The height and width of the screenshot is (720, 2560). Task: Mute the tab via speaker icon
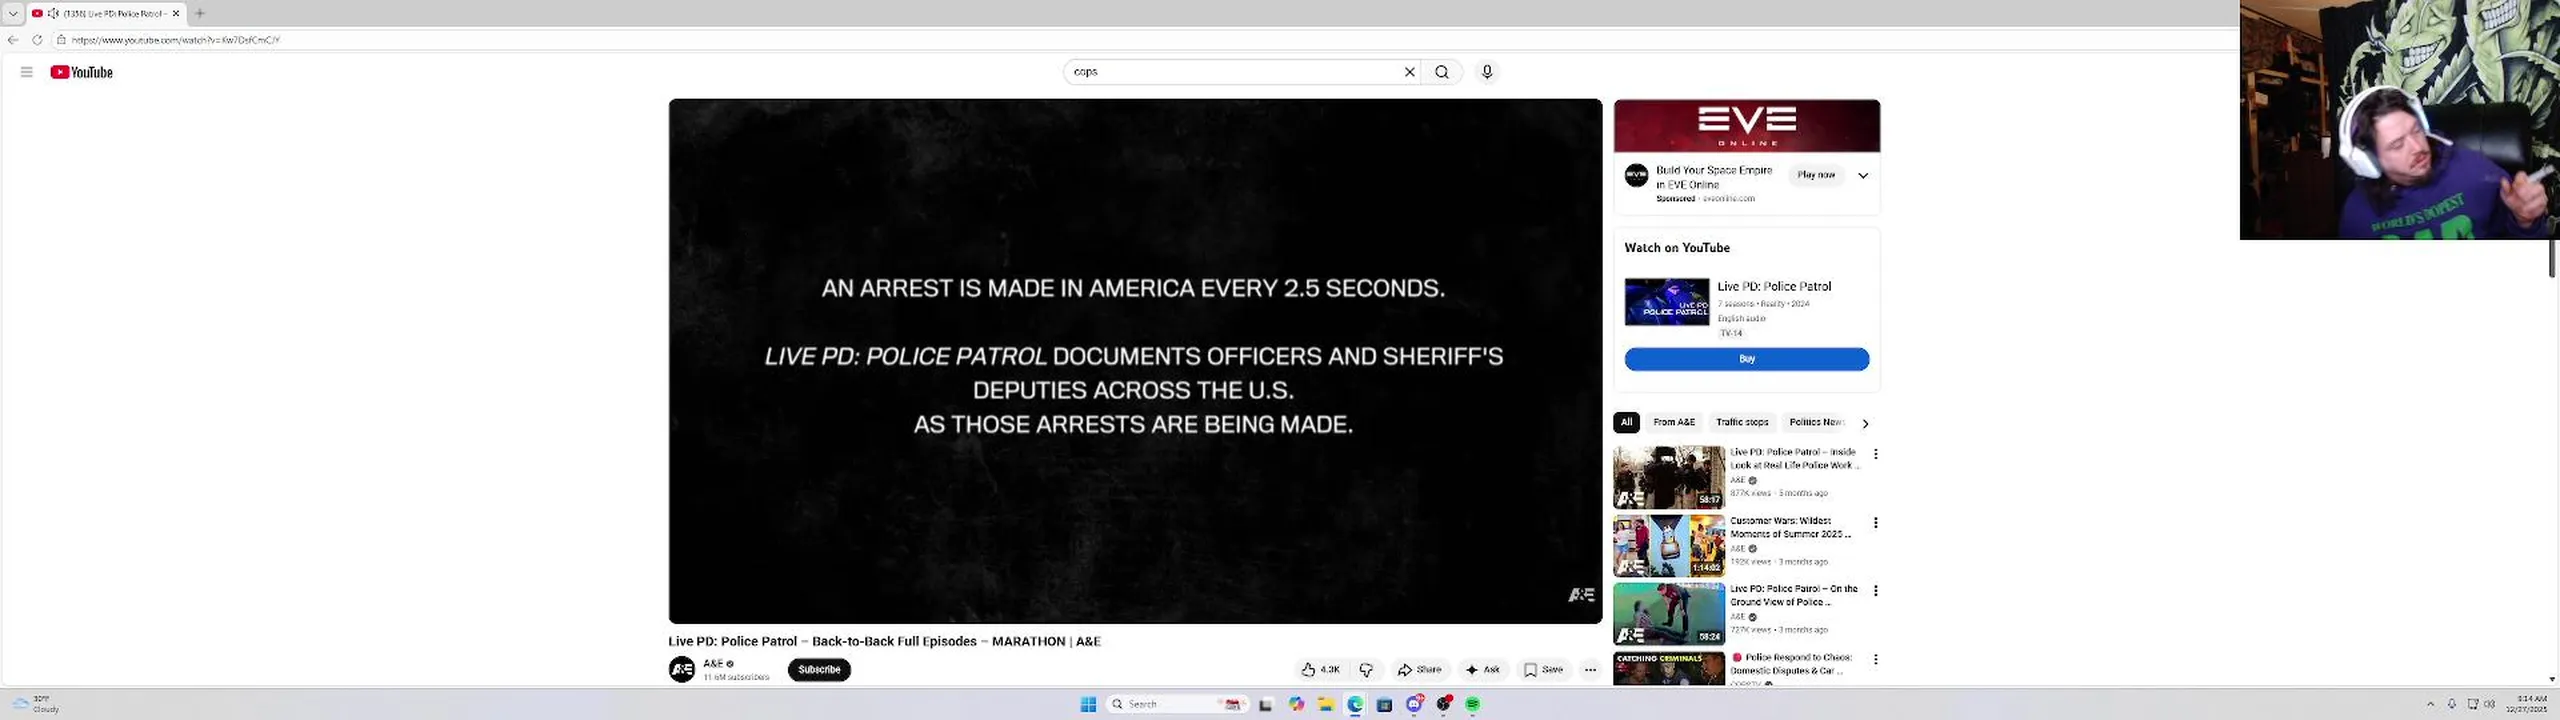(53, 13)
